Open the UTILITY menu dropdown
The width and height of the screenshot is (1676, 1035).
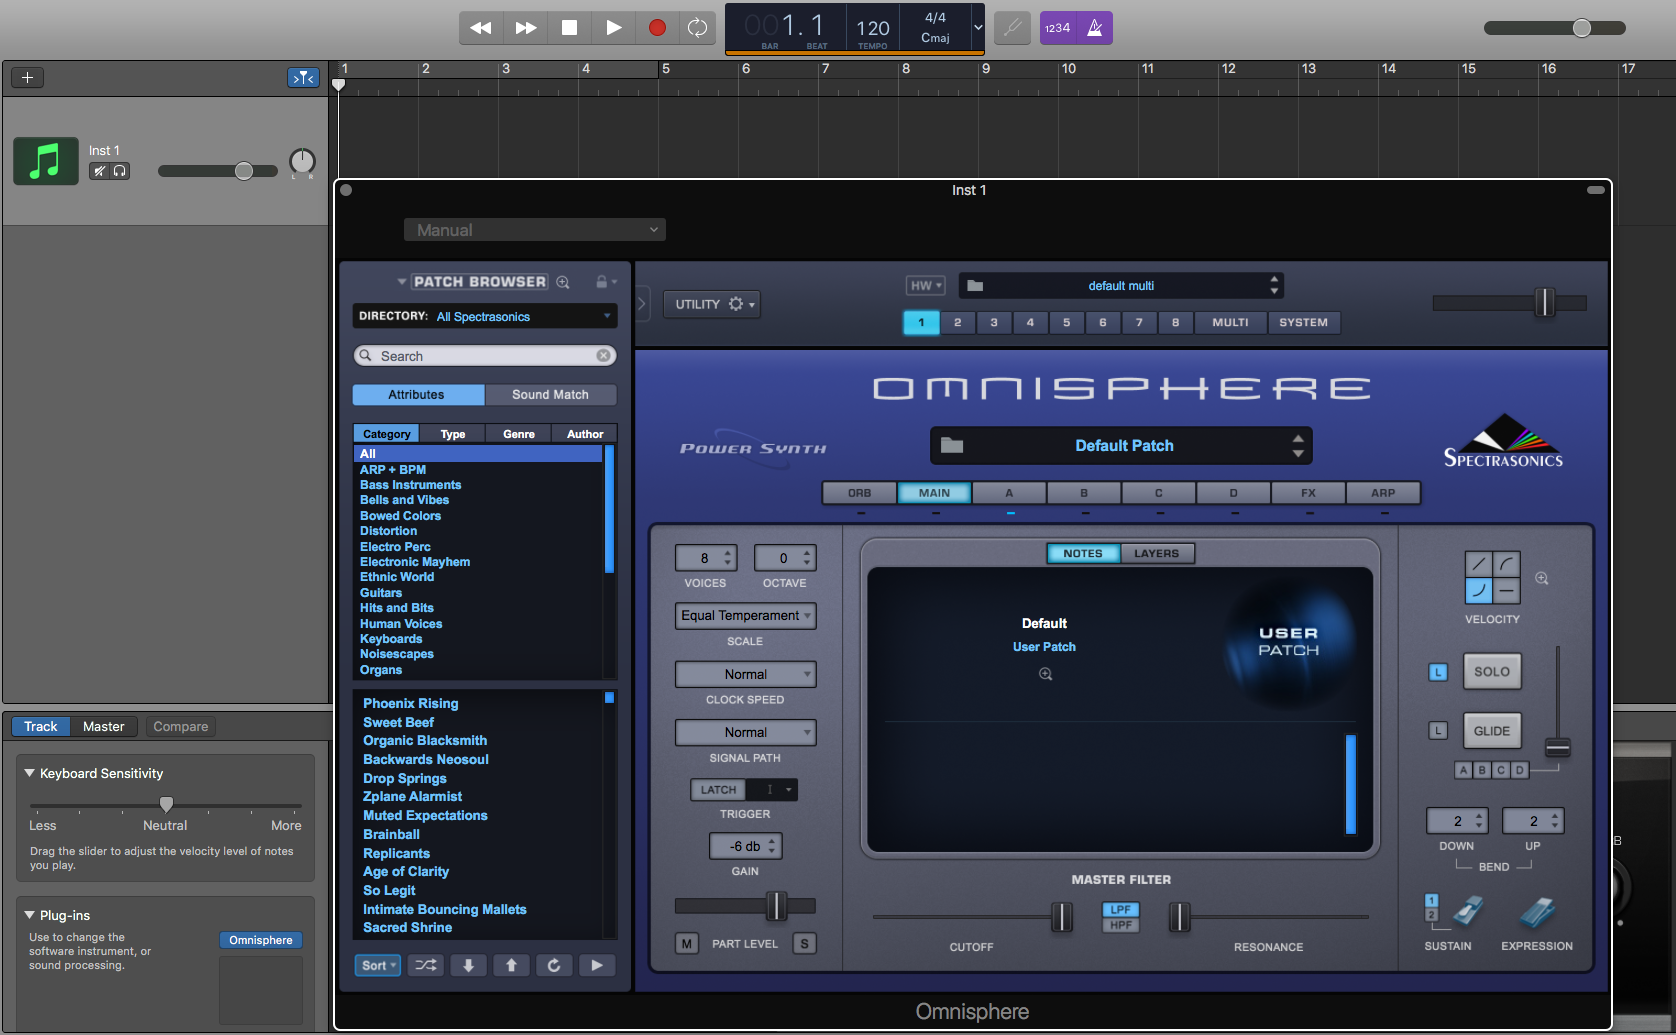[x=712, y=304]
